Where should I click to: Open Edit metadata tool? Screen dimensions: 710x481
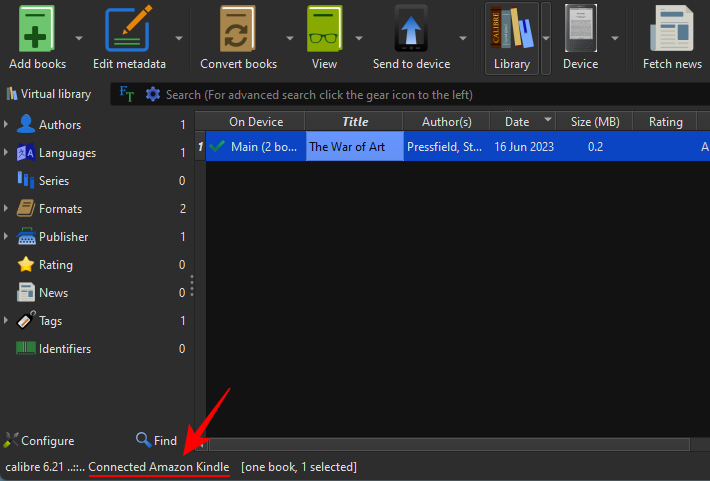[x=129, y=30]
